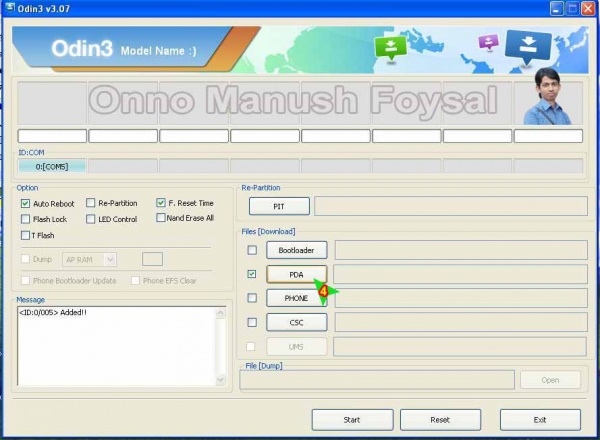Click the Message log scroll up arrow
This screenshot has height=440, width=600.
click(221, 313)
